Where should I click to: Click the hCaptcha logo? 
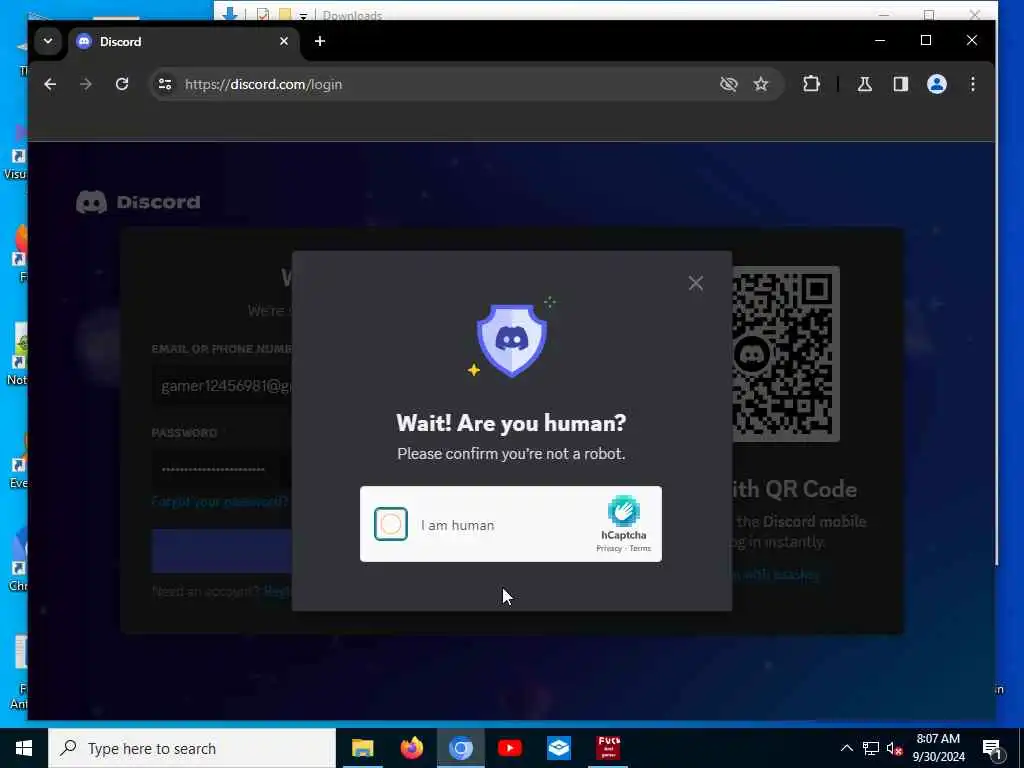tap(624, 511)
